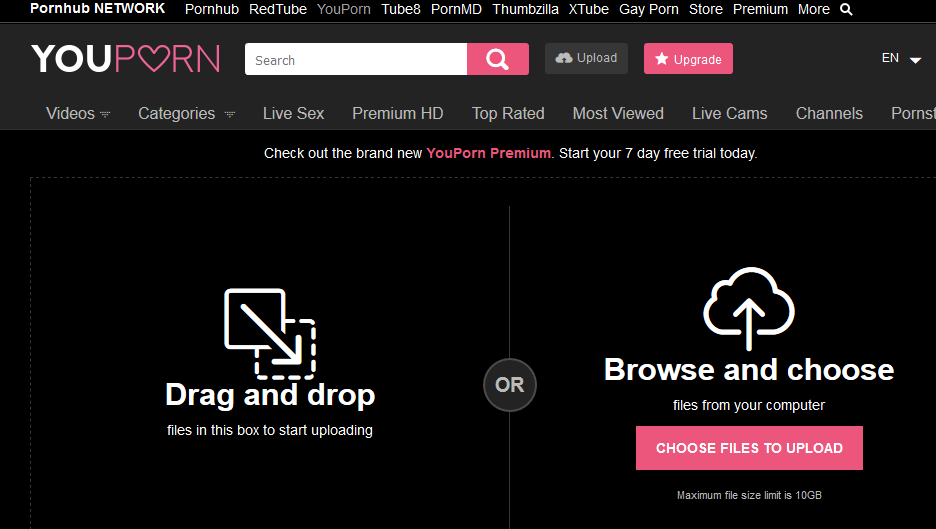This screenshot has height=529, width=936.
Task: Open the Channels nav item
Action: [829, 113]
